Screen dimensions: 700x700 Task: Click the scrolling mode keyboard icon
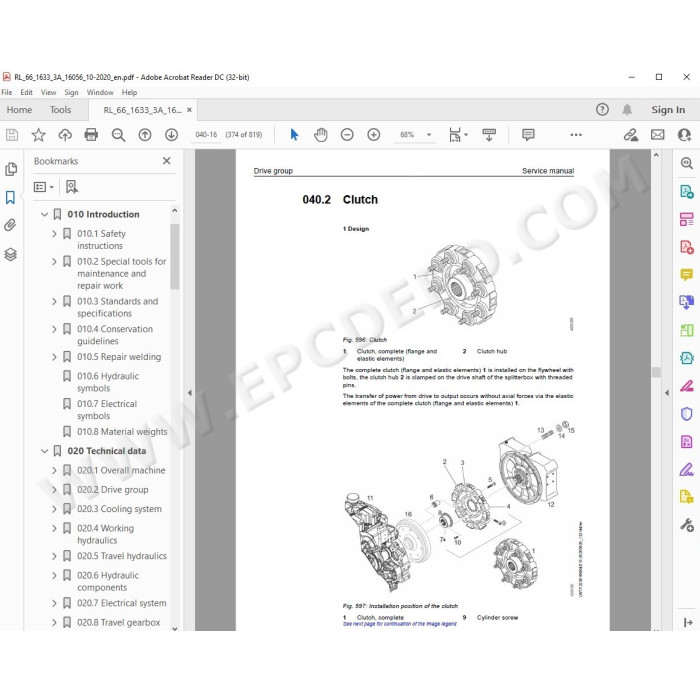pos(489,135)
